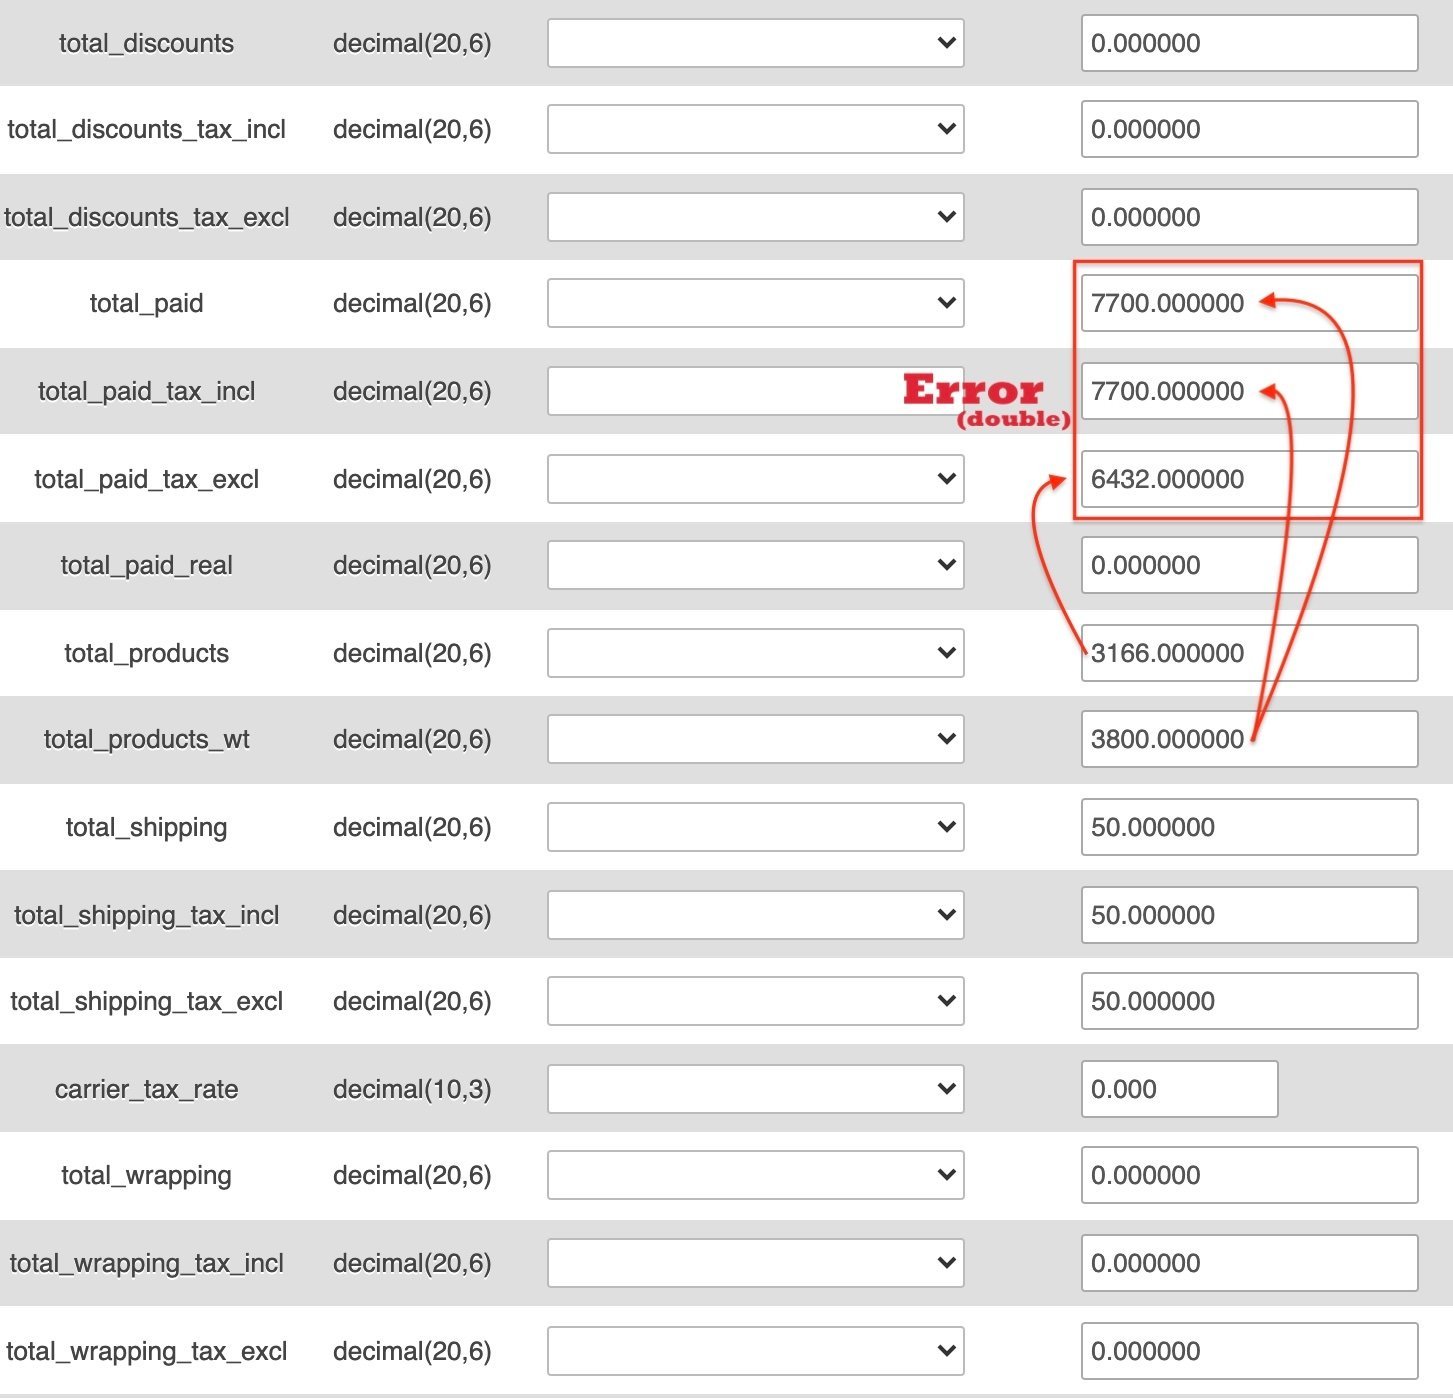Image resolution: width=1453 pixels, height=1398 pixels.
Task: Edit the total_shipping value field
Action: 1249,827
